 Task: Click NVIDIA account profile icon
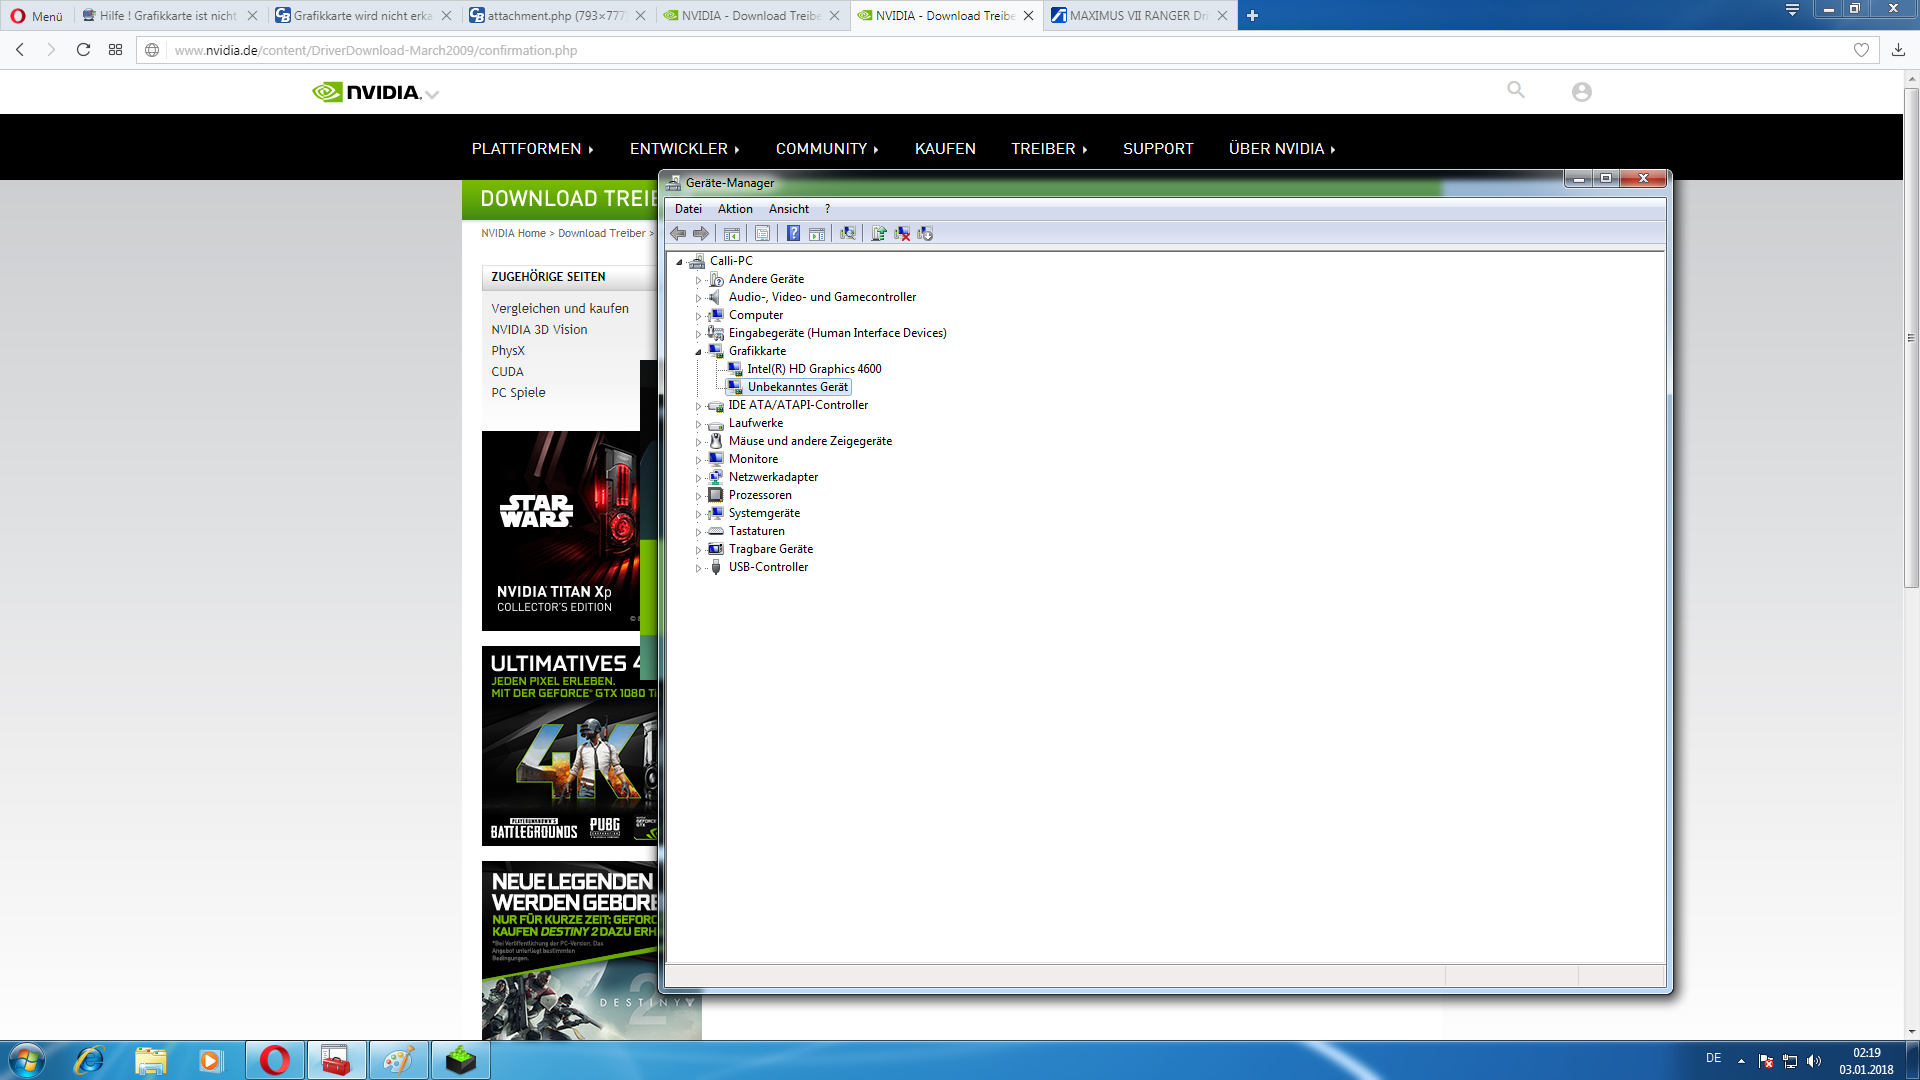(x=1581, y=92)
